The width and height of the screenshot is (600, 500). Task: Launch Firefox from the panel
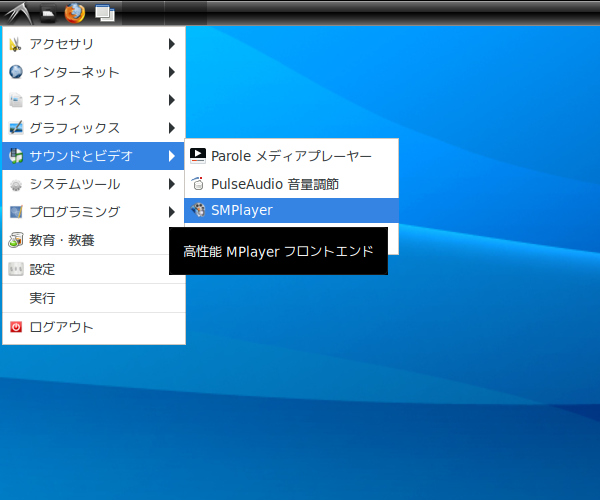(75, 13)
